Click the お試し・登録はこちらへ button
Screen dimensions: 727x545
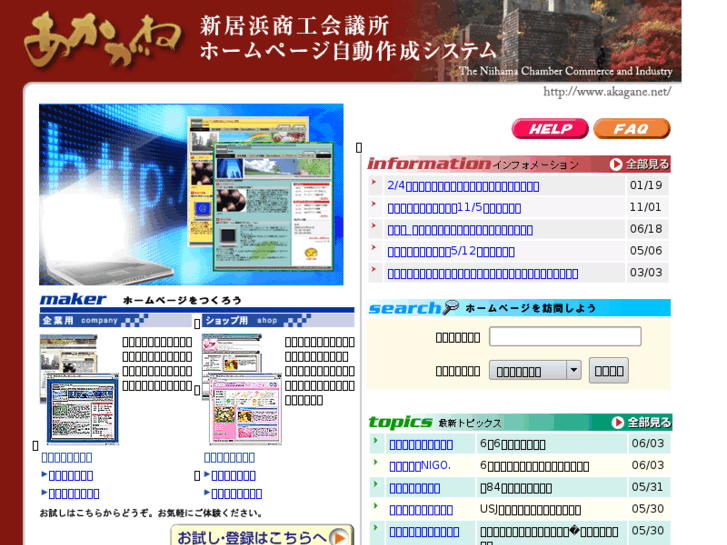[262, 536]
